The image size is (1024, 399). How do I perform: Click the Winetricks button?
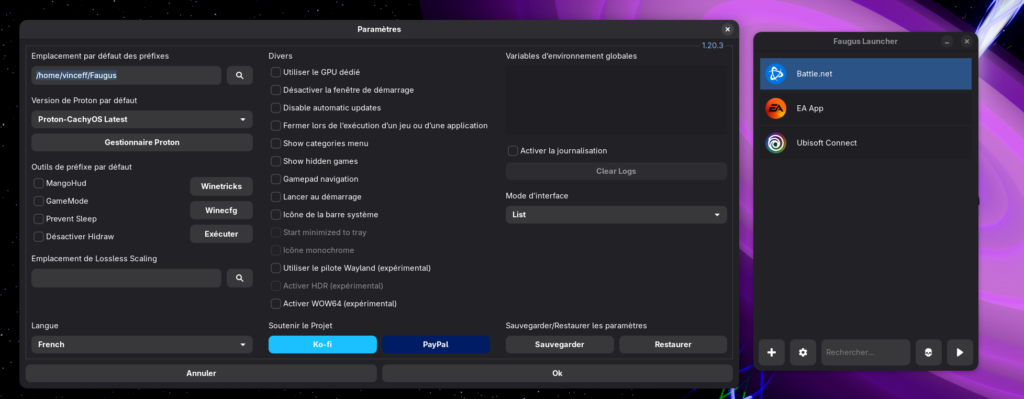tap(221, 187)
